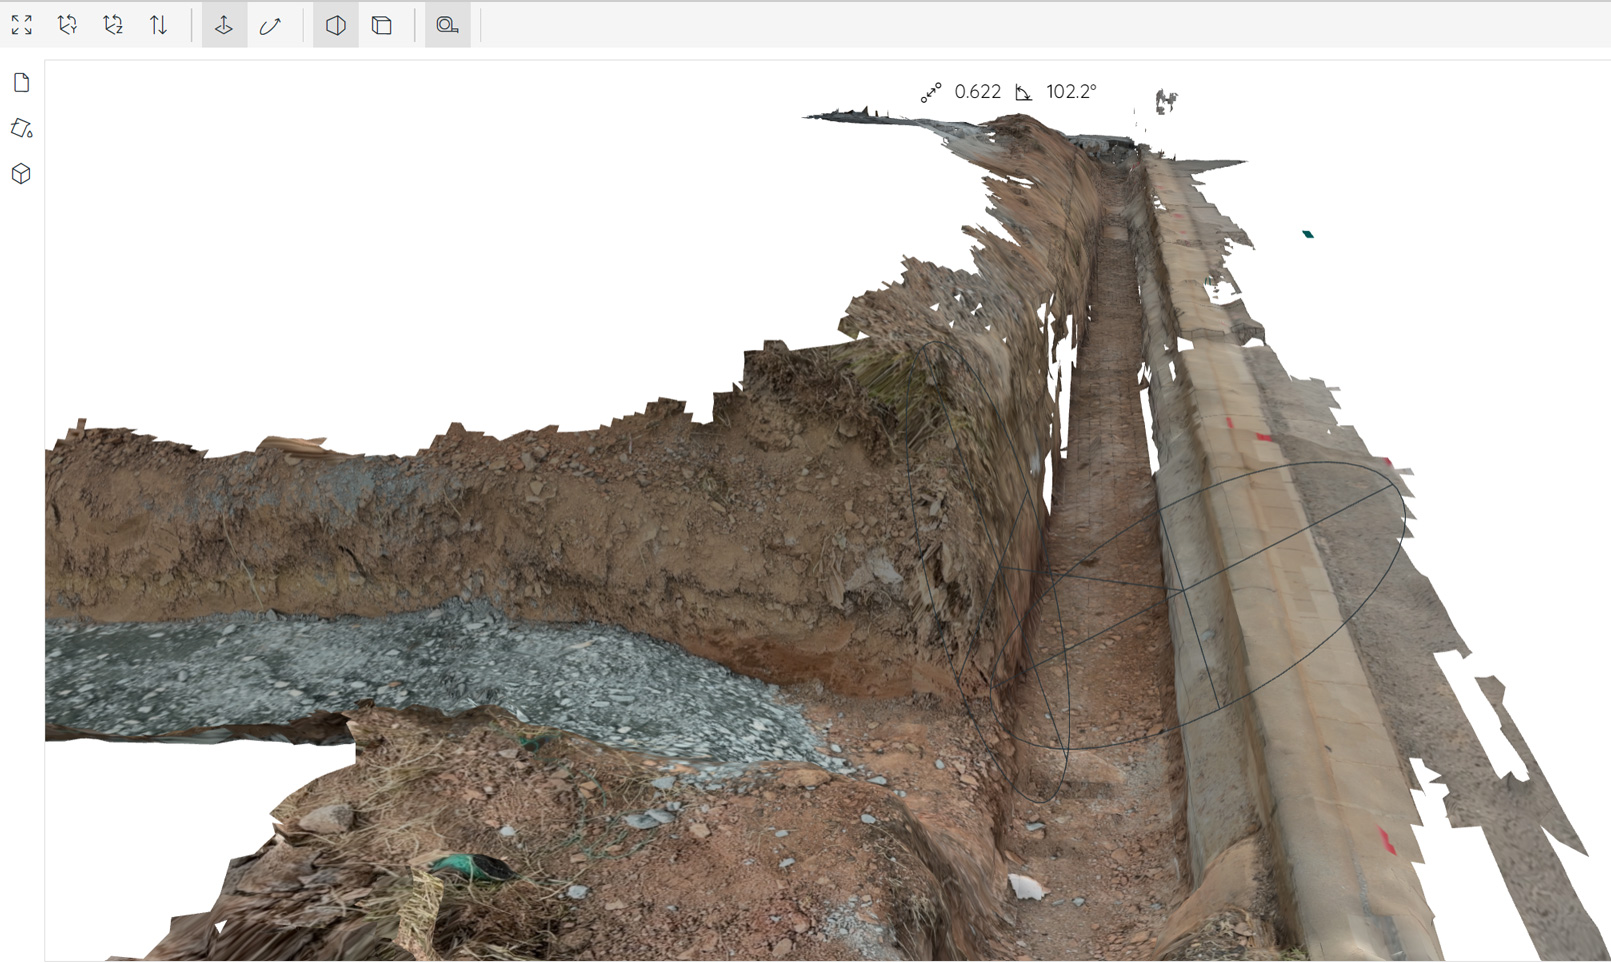Click the 0.622 distance readout value
1611x963 pixels.
977,92
